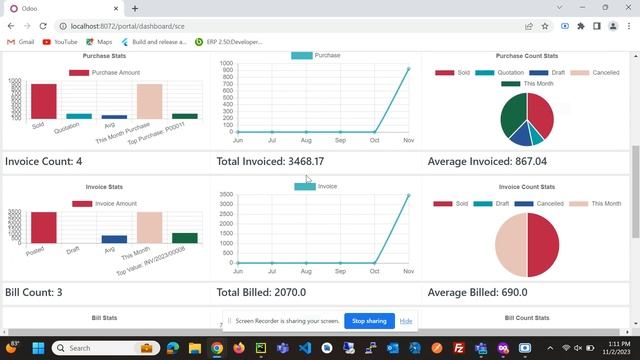
Task: Open the weather widget on taskbar
Action: [11, 348]
